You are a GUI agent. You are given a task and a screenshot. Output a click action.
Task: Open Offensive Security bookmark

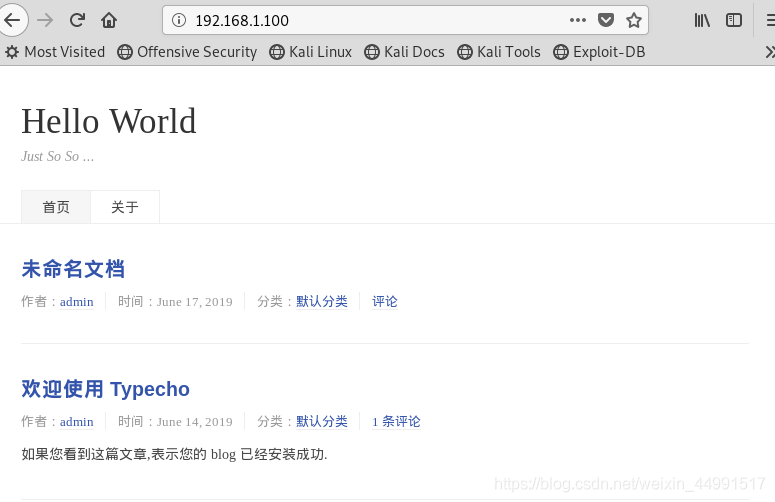pyautogui.click(x=187, y=52)
